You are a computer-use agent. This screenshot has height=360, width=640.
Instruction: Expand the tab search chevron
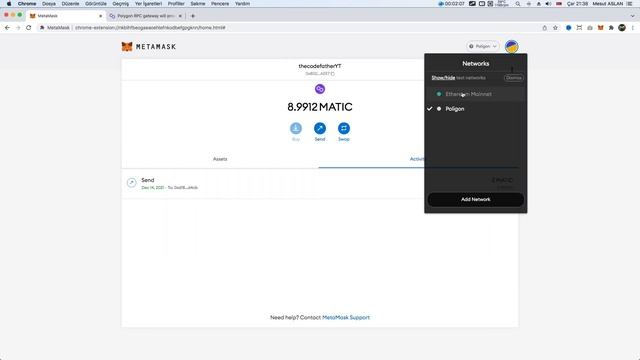(x=632, y=16)
